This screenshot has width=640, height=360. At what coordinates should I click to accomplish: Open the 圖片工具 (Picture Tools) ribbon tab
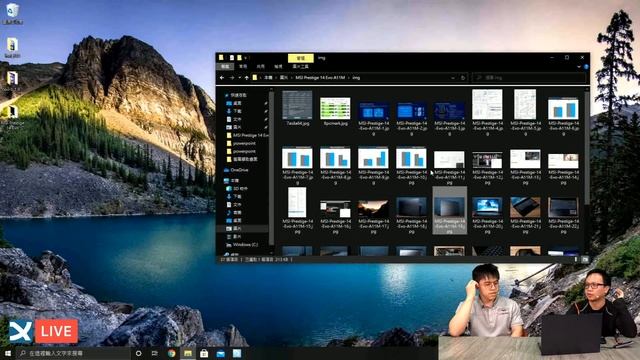click(x=300, y=66)
